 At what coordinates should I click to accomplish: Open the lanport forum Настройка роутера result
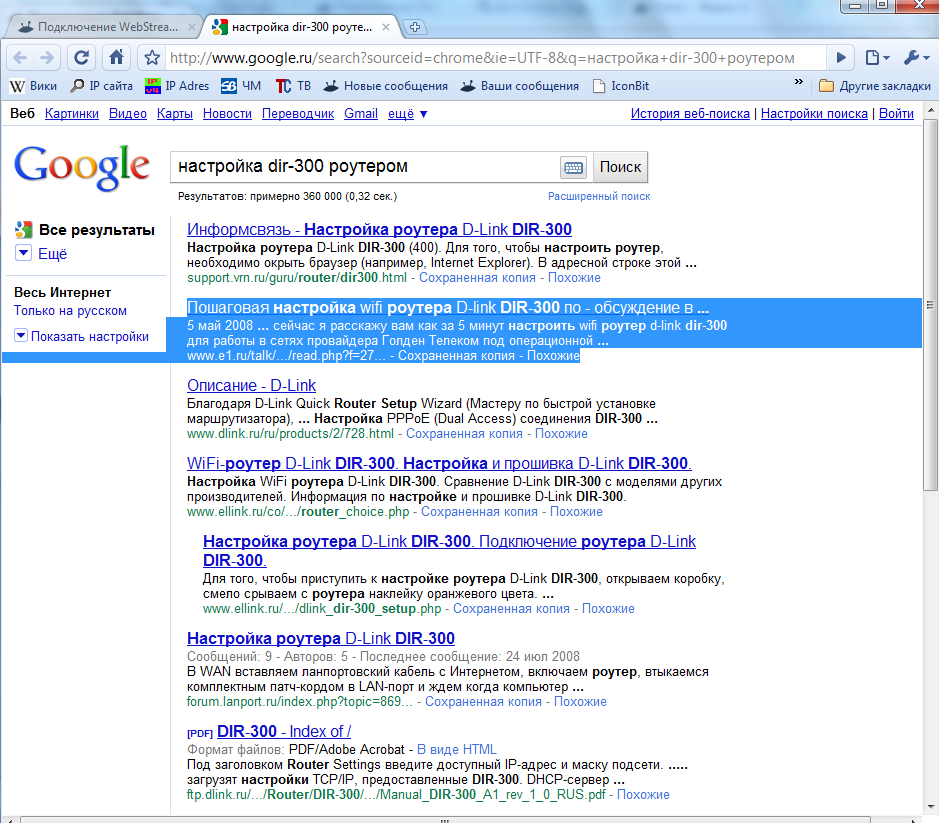tap(321, 638)
